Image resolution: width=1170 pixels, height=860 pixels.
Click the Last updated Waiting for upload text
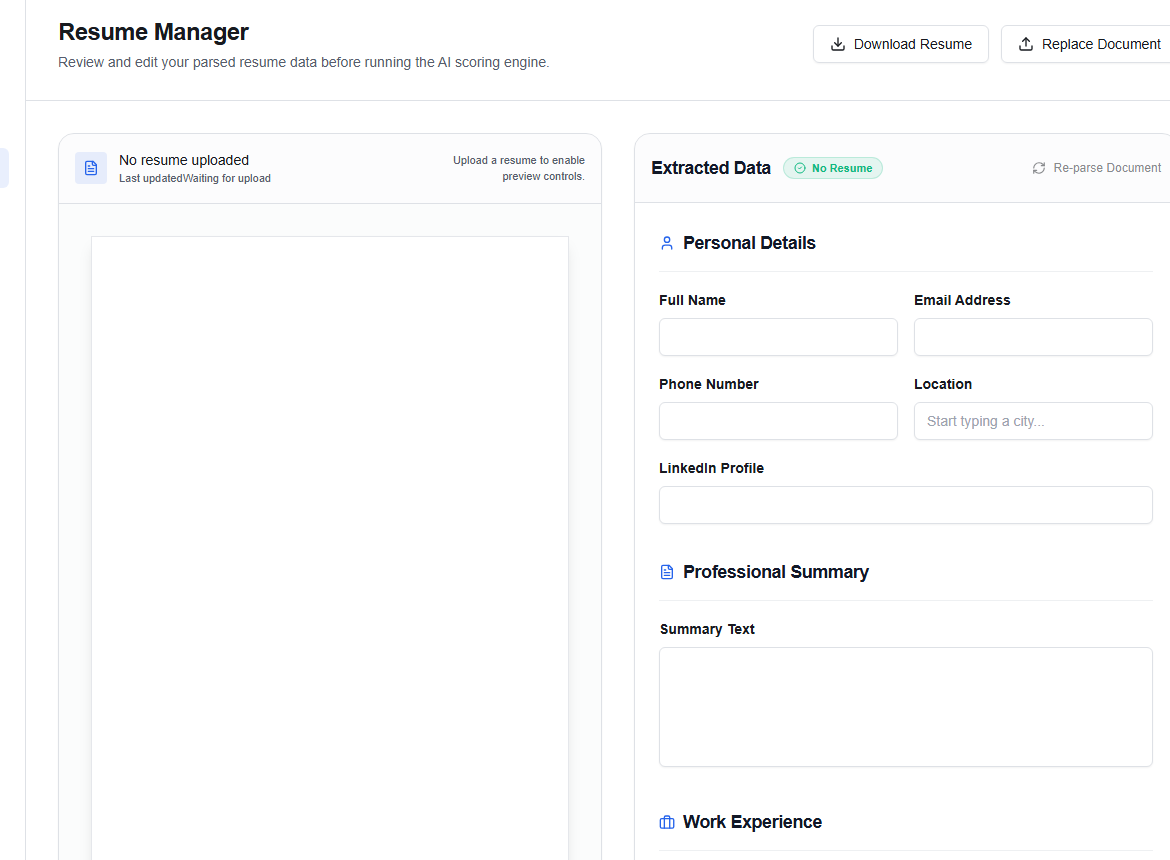point(195,178)
